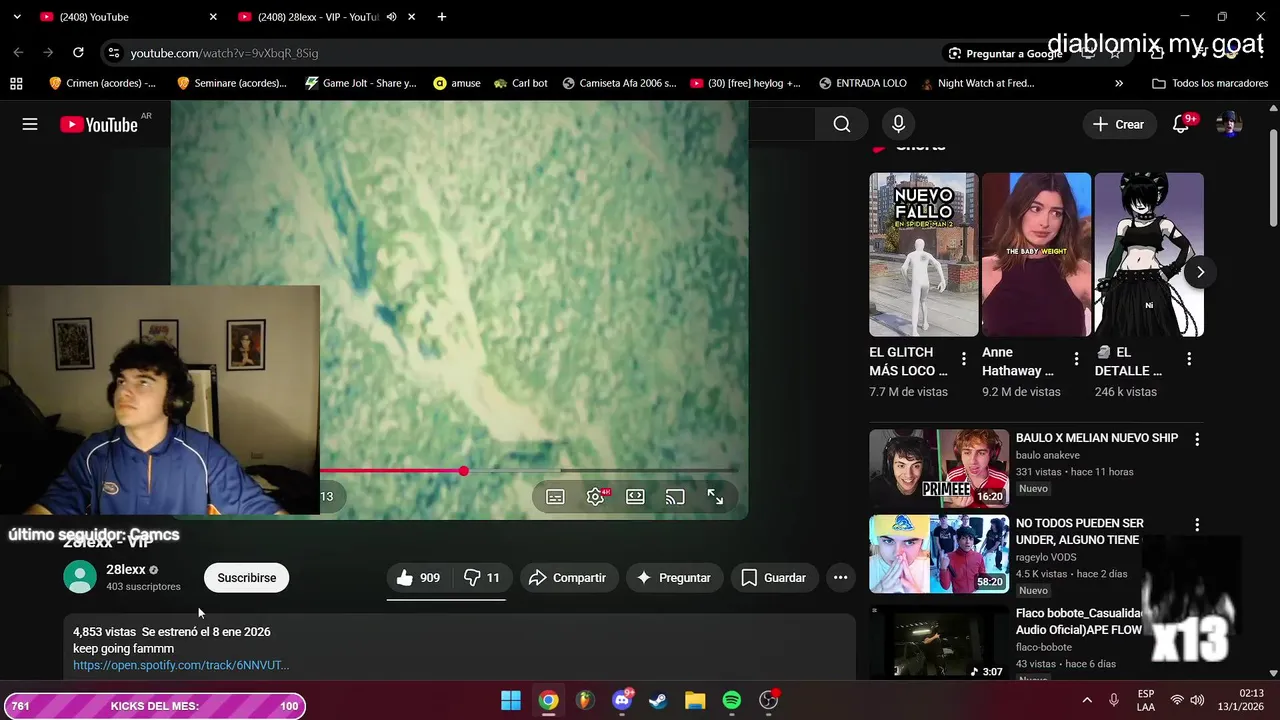This screenshot has width=1280, height=720.
Task: Open FL Studio from the taskbar
Action: [x=585, y=700]
